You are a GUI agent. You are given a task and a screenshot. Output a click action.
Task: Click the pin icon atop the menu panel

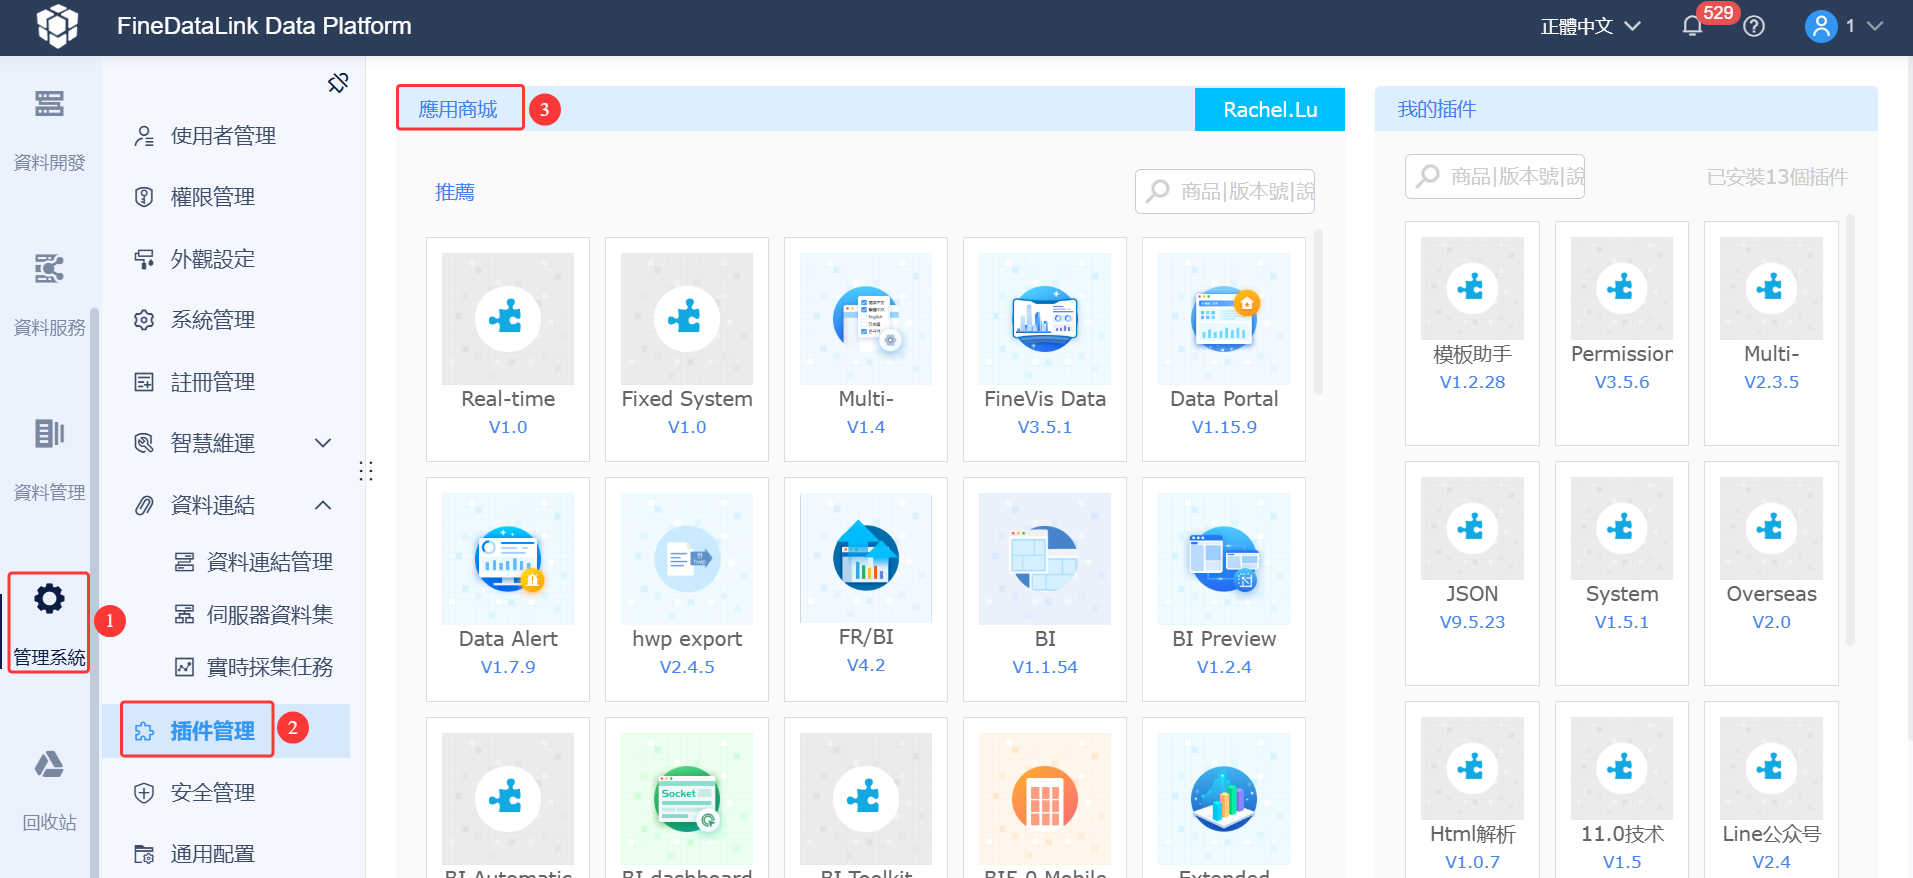(x=338, y=83)
